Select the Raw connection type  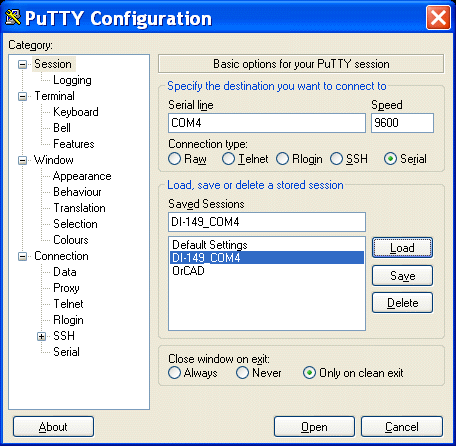(174, 159)
